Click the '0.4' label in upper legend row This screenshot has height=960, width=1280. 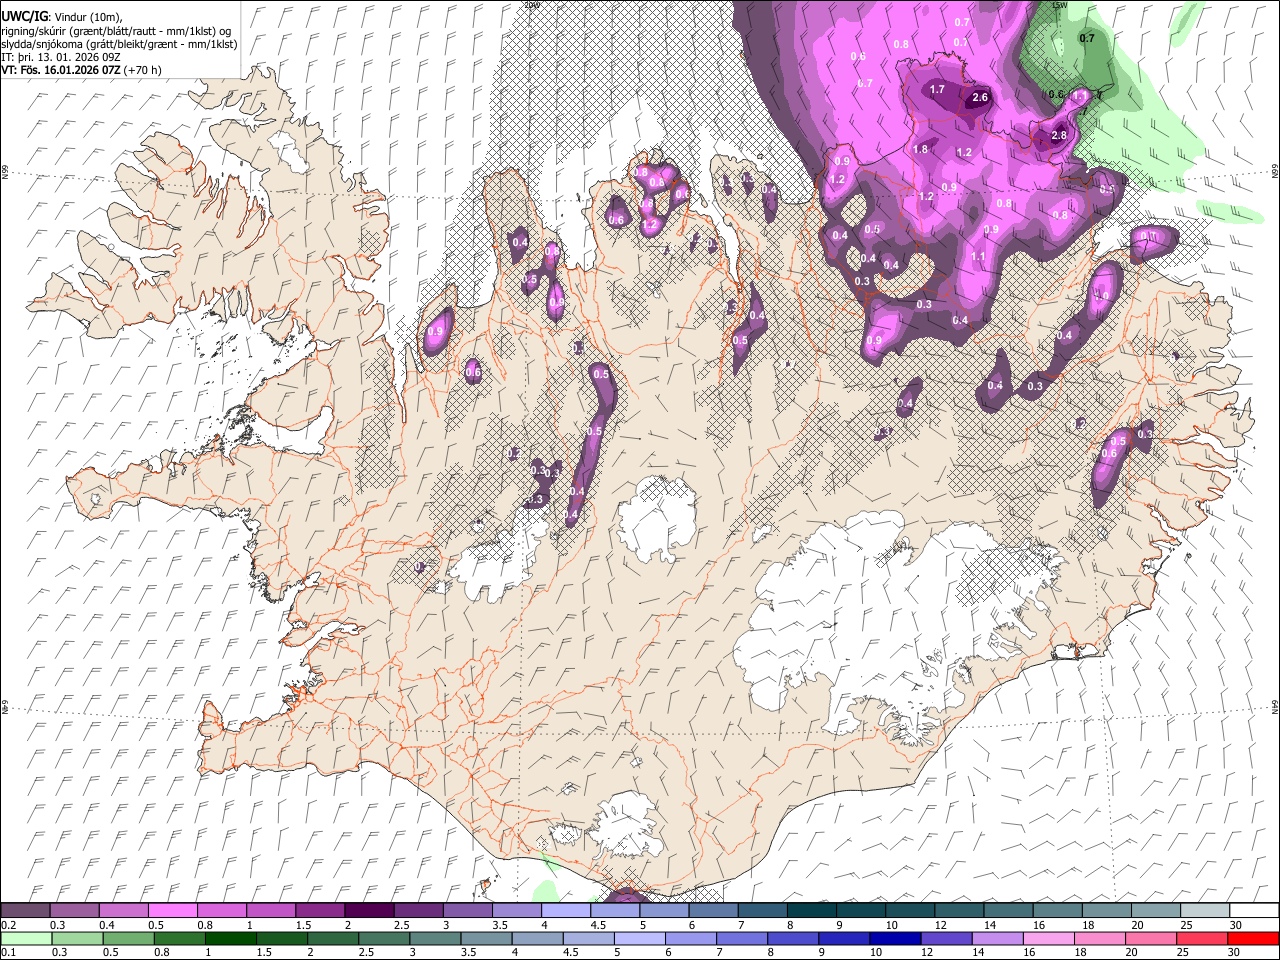point(107,925)
